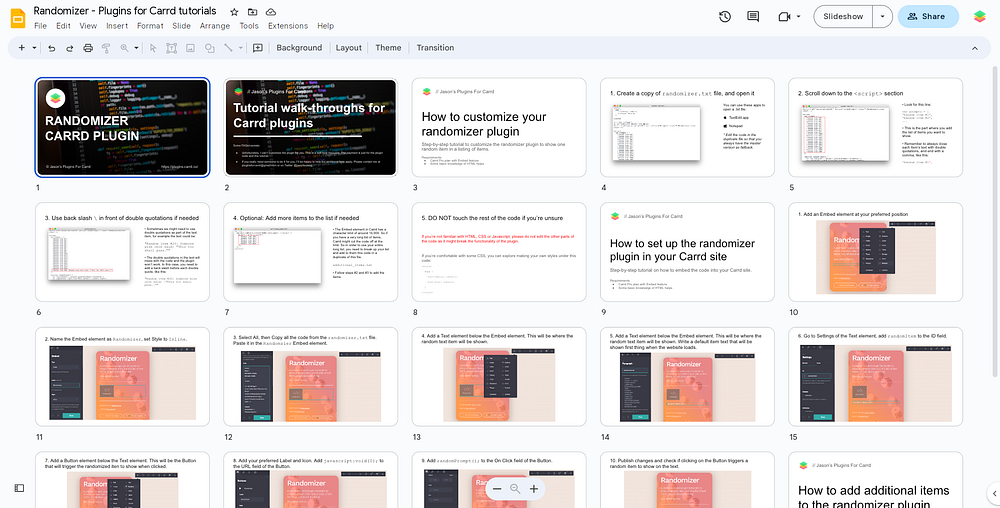Select slide 9 How to set up thumbnail

[x=687, y=252]
